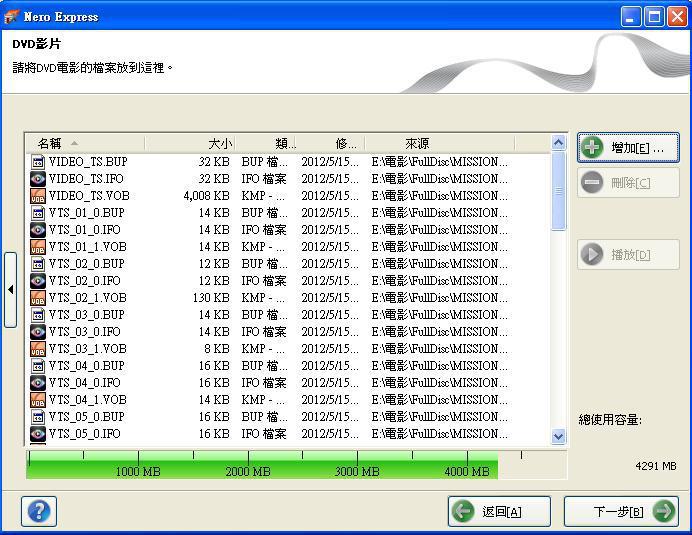Select the VTS_01_0.IFO file name

(x=85, y=230)
